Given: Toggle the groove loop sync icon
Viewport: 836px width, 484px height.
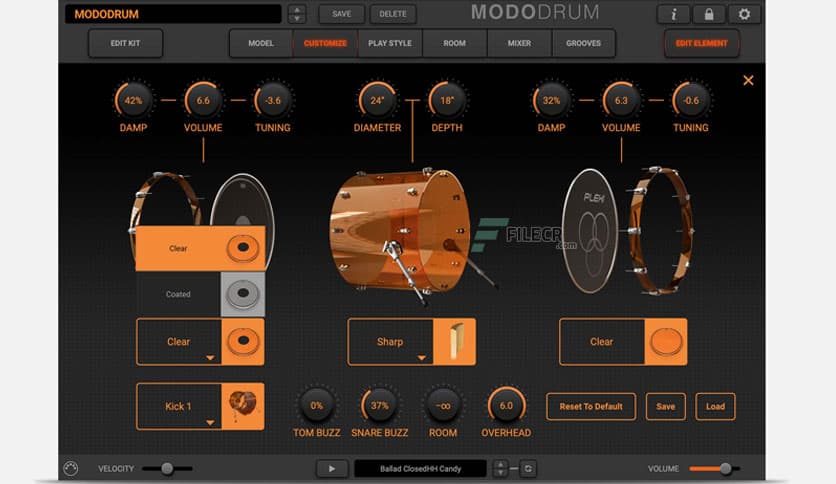Looking at the screenshot, I should [528, 469].
